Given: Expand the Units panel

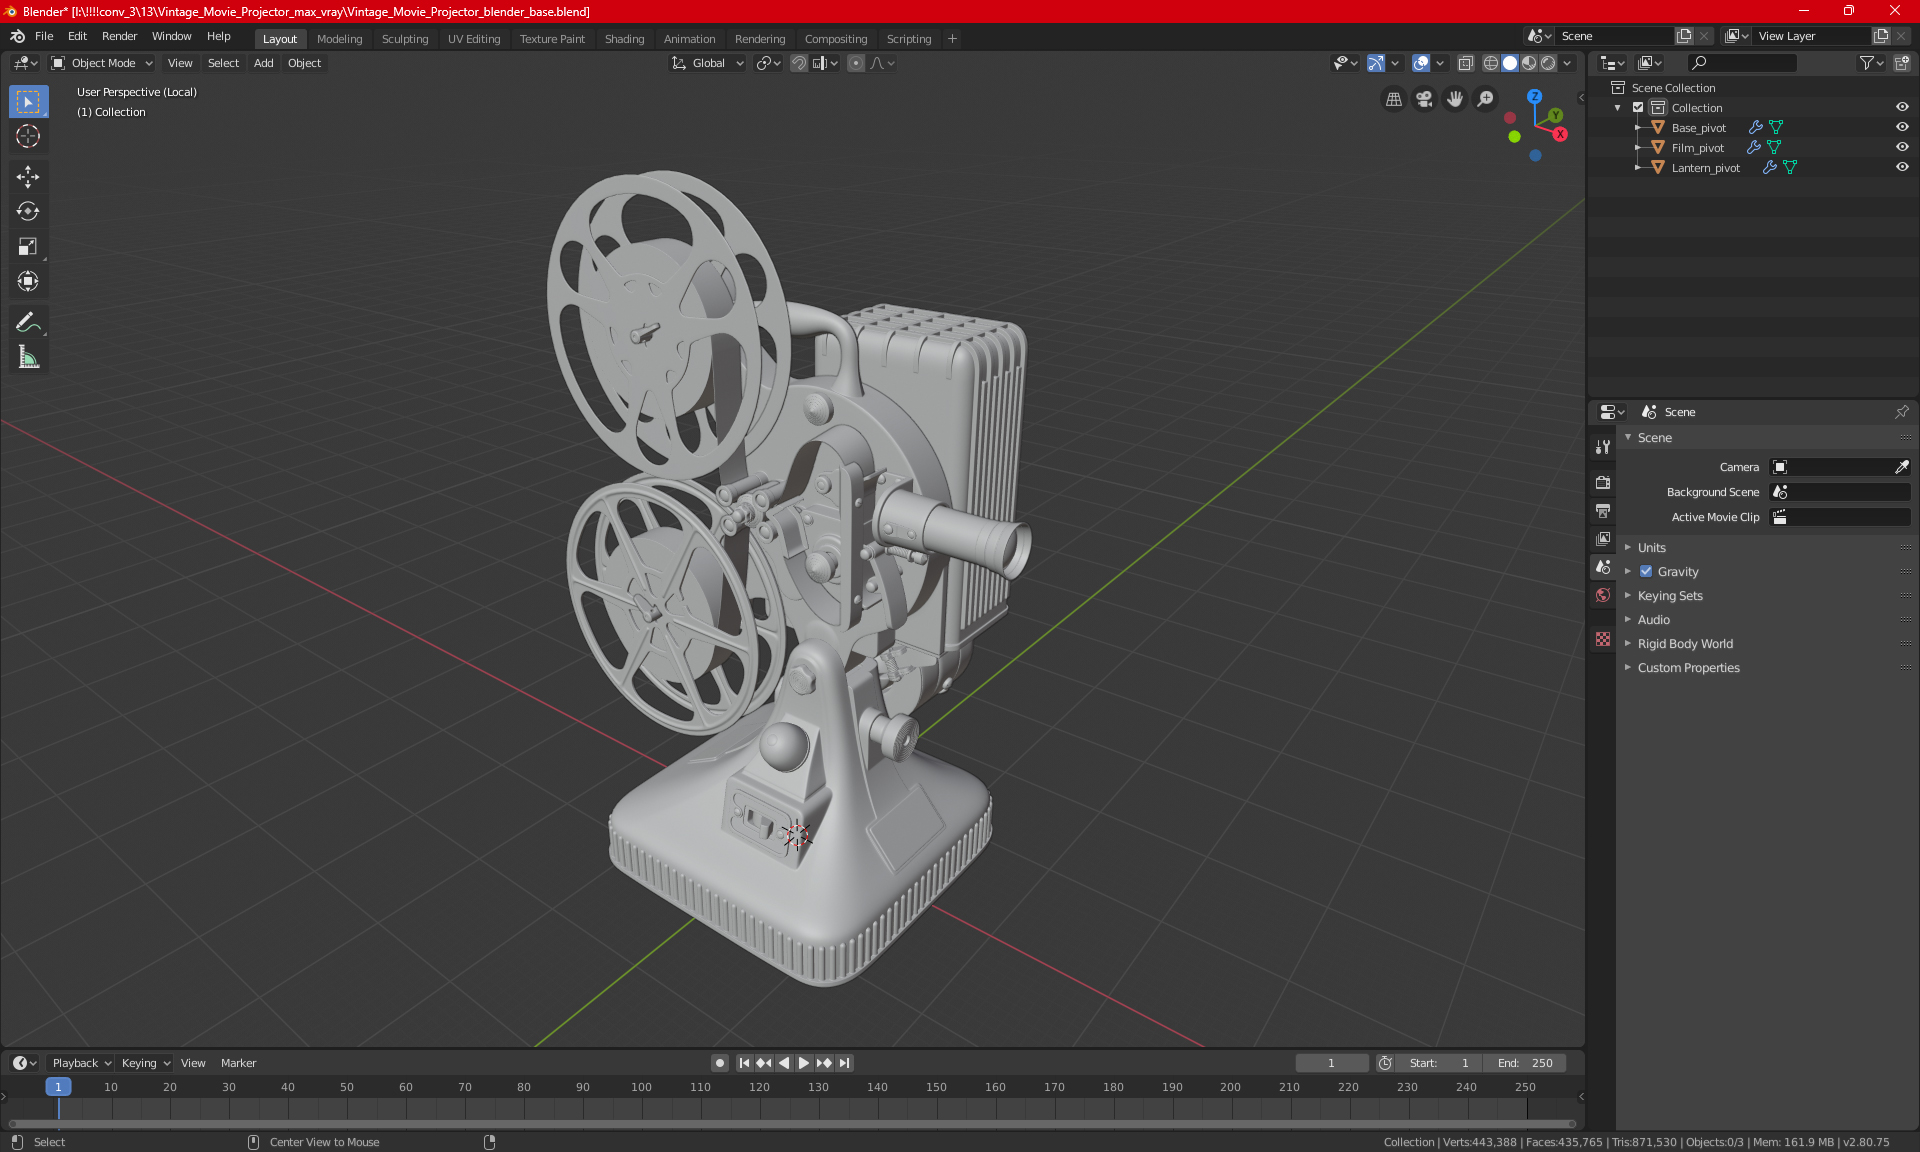Looking at the screenshot, I should click(x=1651, y=548).
